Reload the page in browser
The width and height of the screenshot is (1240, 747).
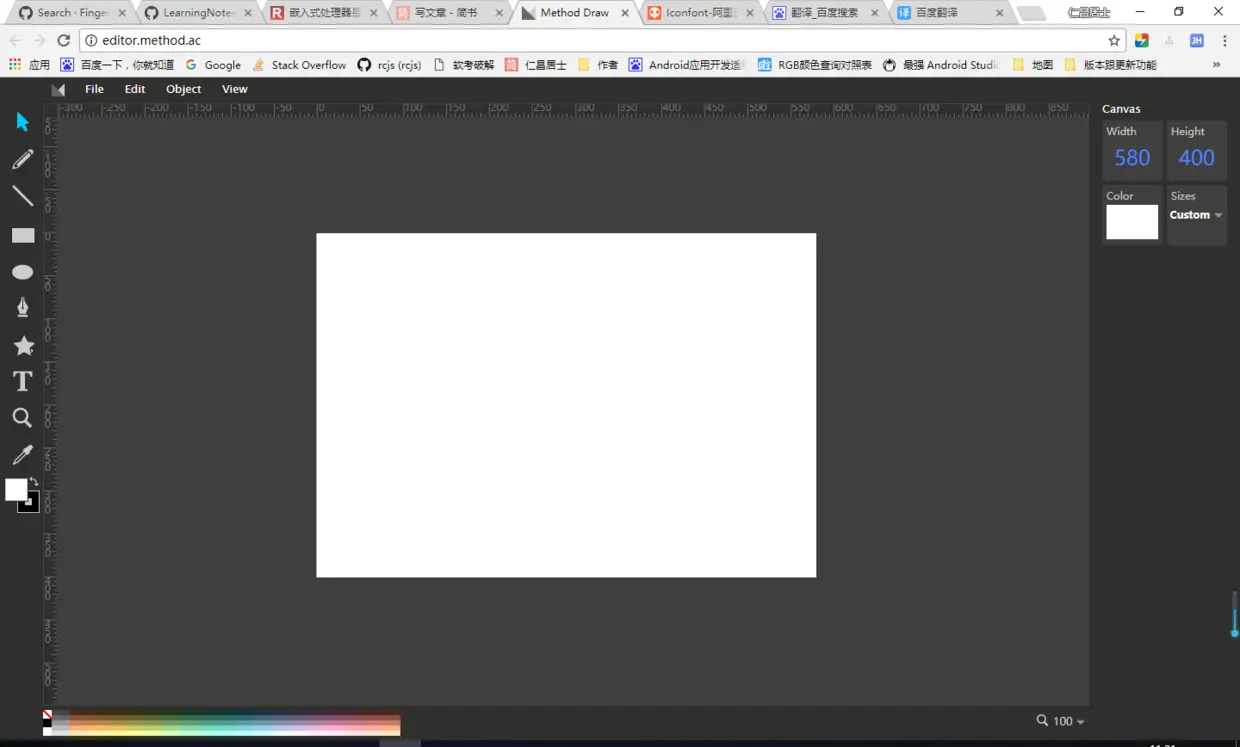coord(64,41)
